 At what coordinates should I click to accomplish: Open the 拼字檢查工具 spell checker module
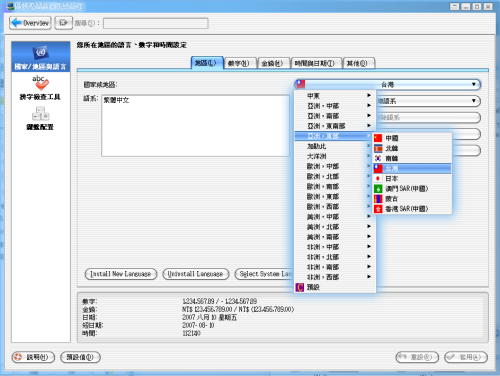point(40,88)
